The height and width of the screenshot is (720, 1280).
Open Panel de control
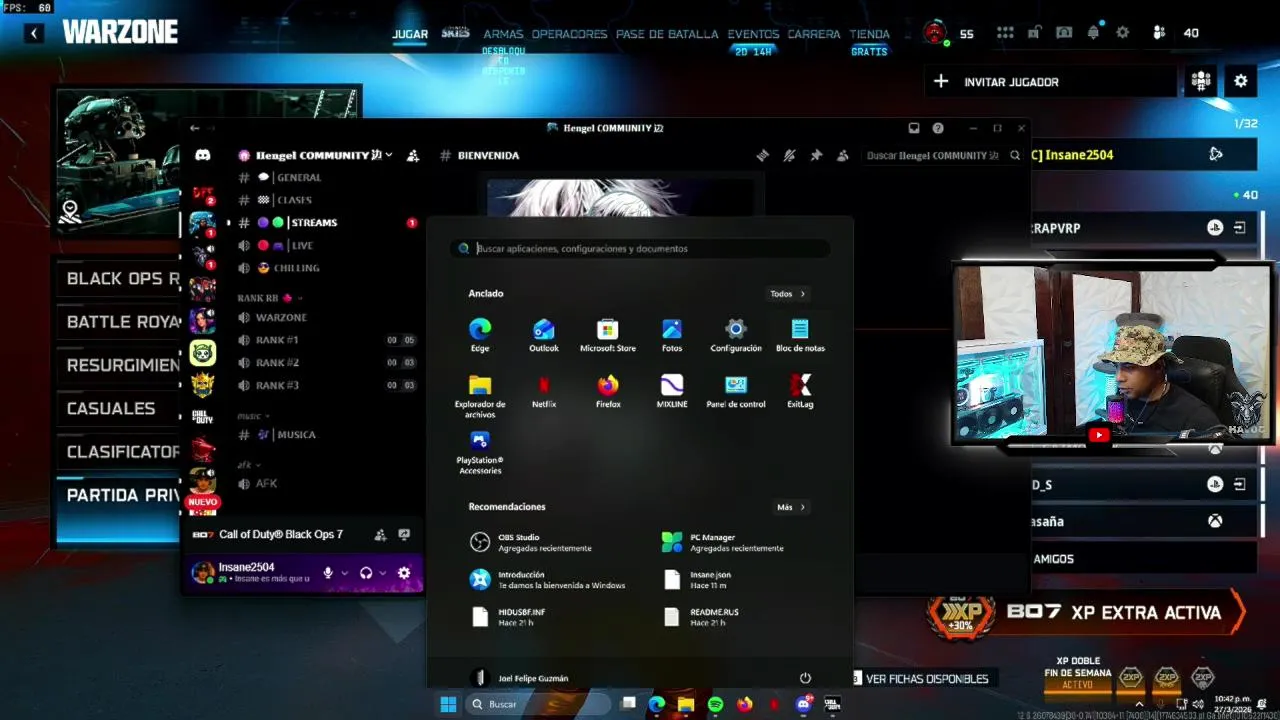click(736, 391)
